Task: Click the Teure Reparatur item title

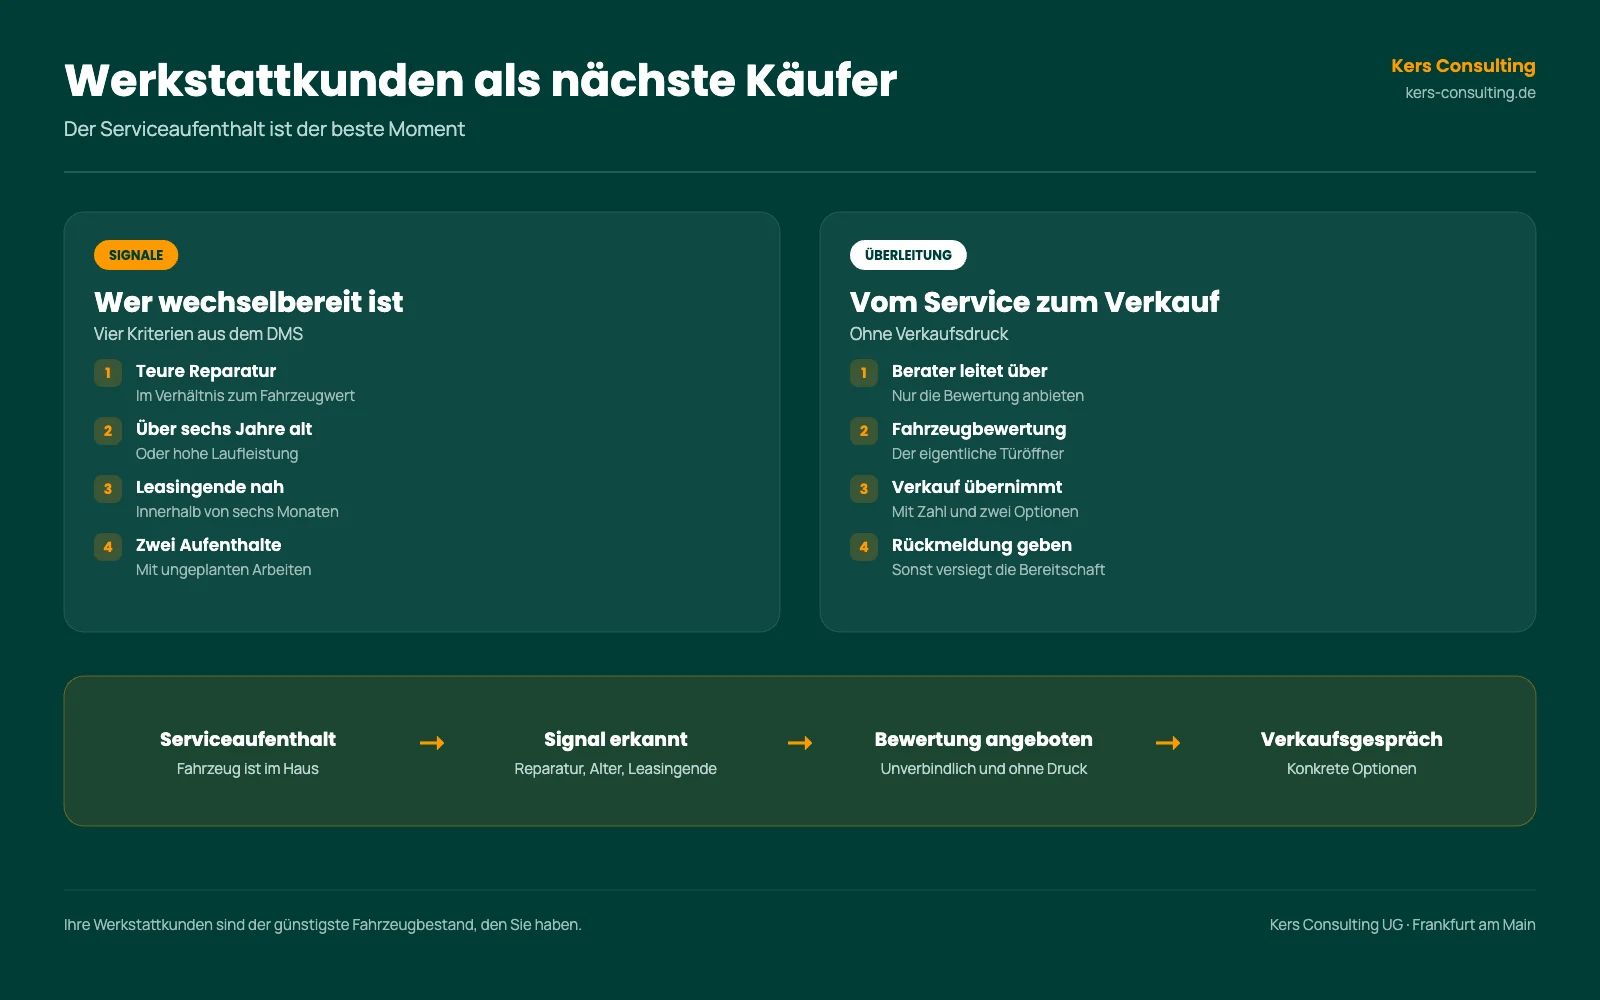Action: [206, 371]
